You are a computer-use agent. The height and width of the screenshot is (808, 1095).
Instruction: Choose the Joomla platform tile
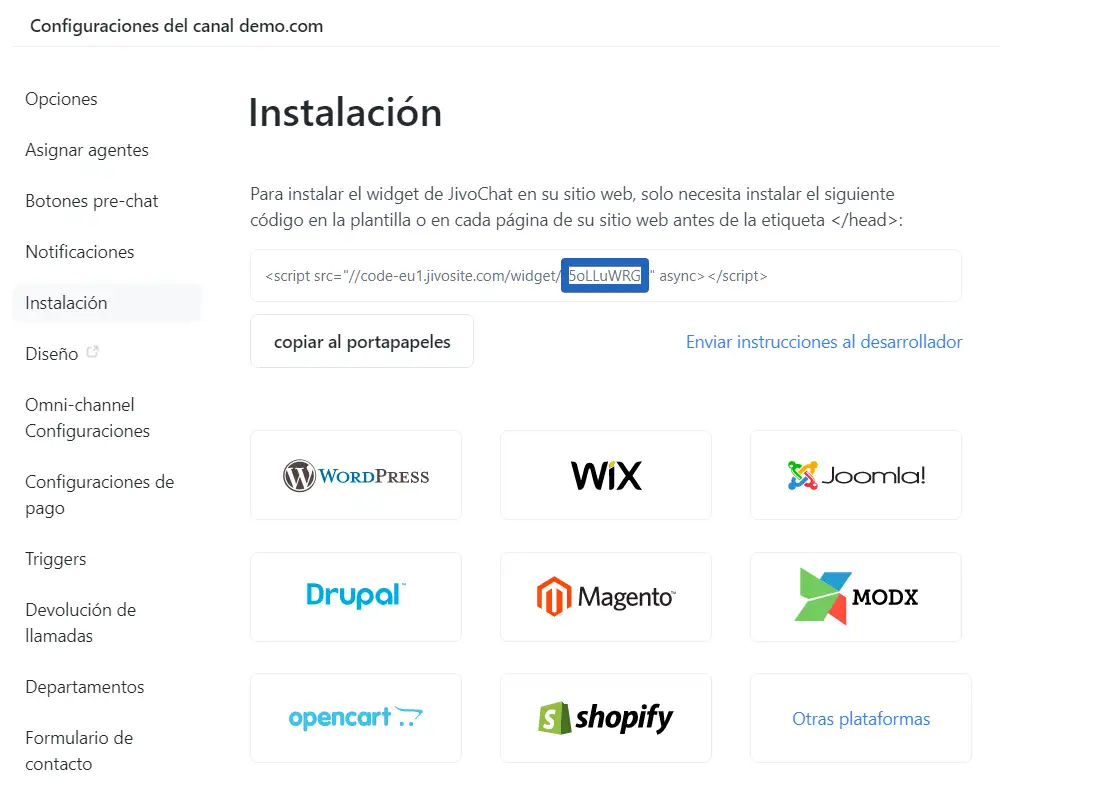coord(856,475)
